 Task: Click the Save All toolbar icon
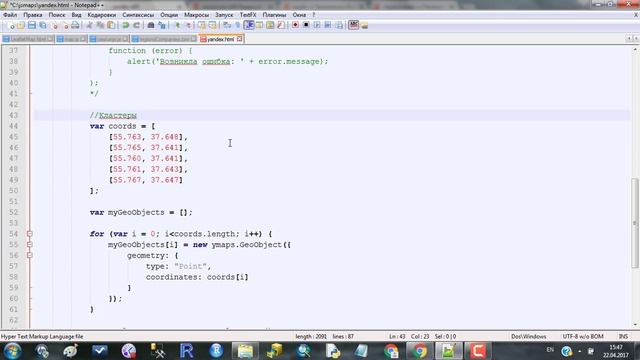[x=43, y=25]
